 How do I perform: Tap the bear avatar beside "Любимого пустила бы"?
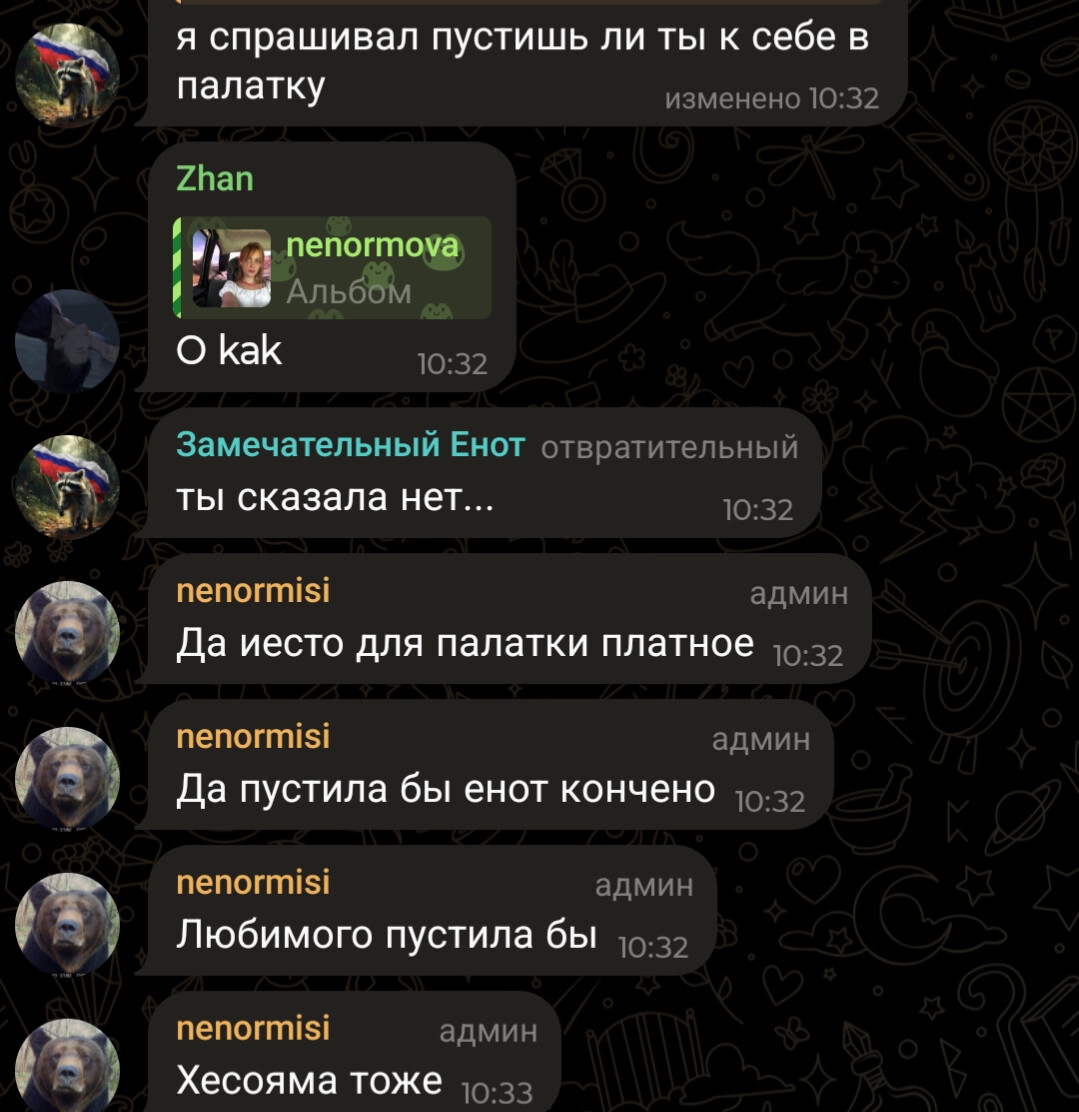(x=67, y=925)
